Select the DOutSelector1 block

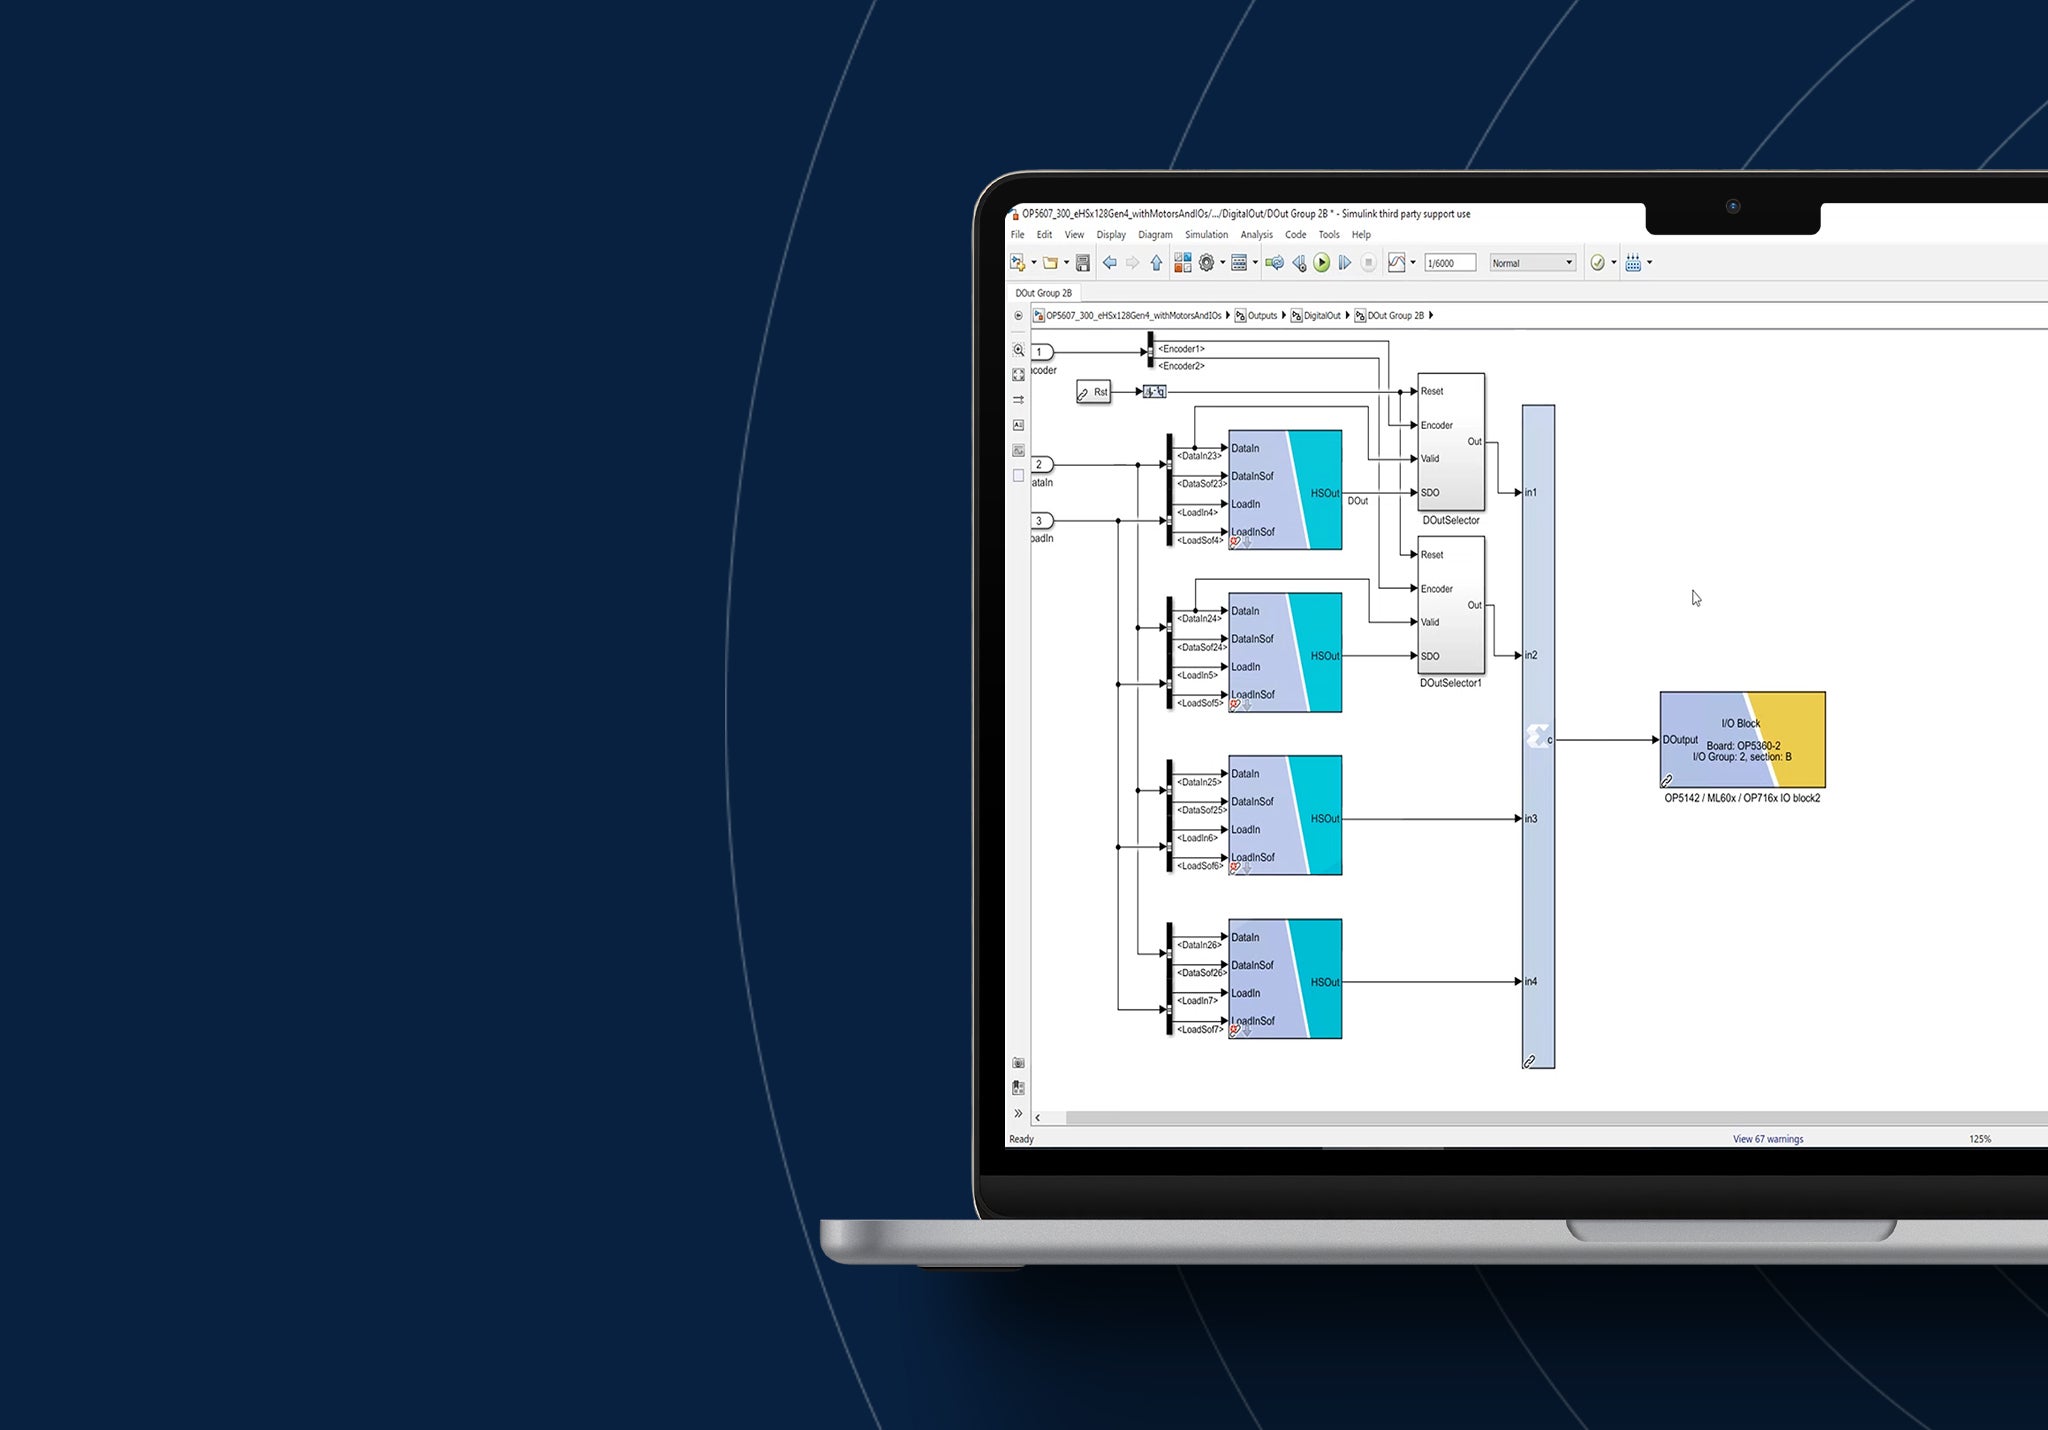coord(1449,605)
